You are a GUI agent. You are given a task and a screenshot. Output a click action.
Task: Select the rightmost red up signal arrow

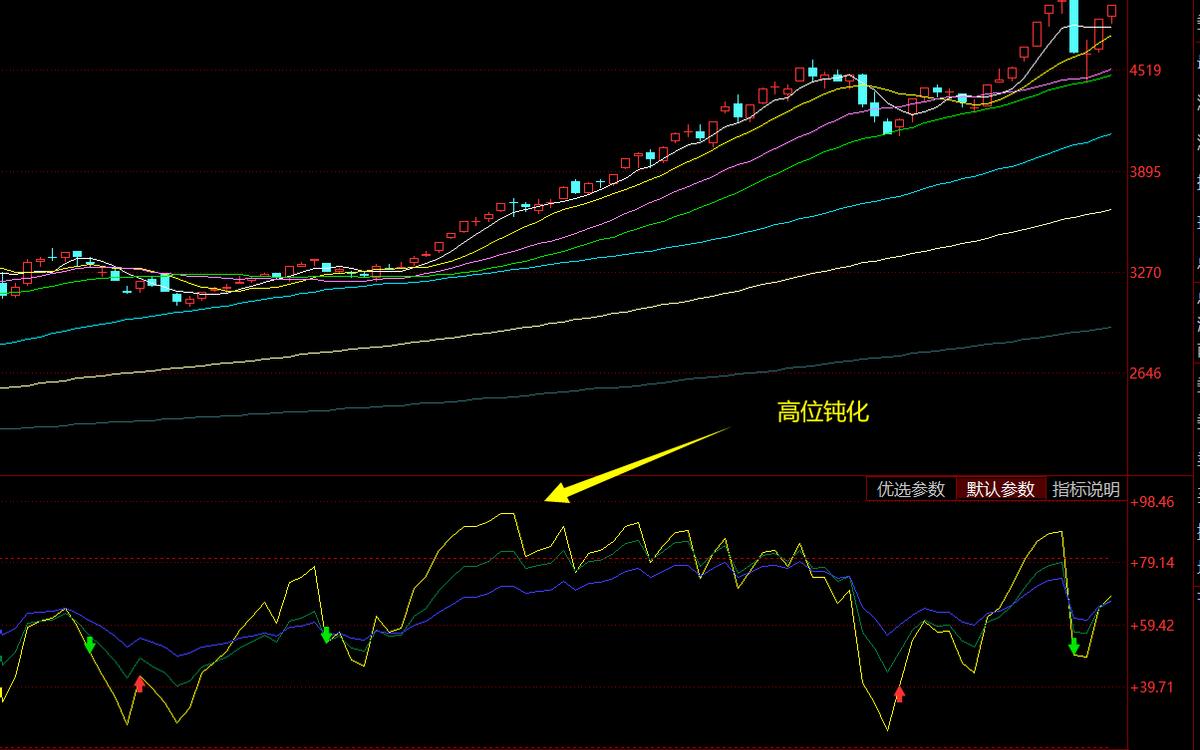pyautogui.click(x=899, y=693)
